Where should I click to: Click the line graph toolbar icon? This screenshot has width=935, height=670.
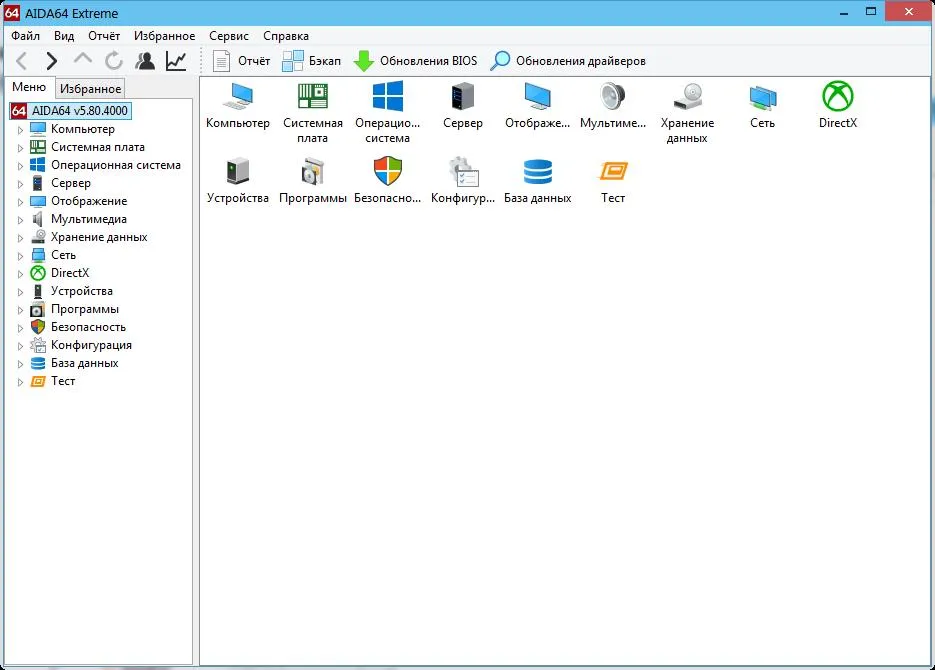click(176, 61)
